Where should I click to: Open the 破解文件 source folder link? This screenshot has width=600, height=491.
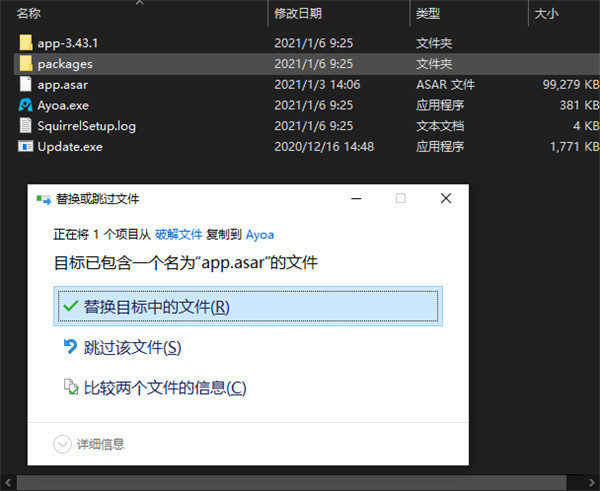(x=178, y=234)
